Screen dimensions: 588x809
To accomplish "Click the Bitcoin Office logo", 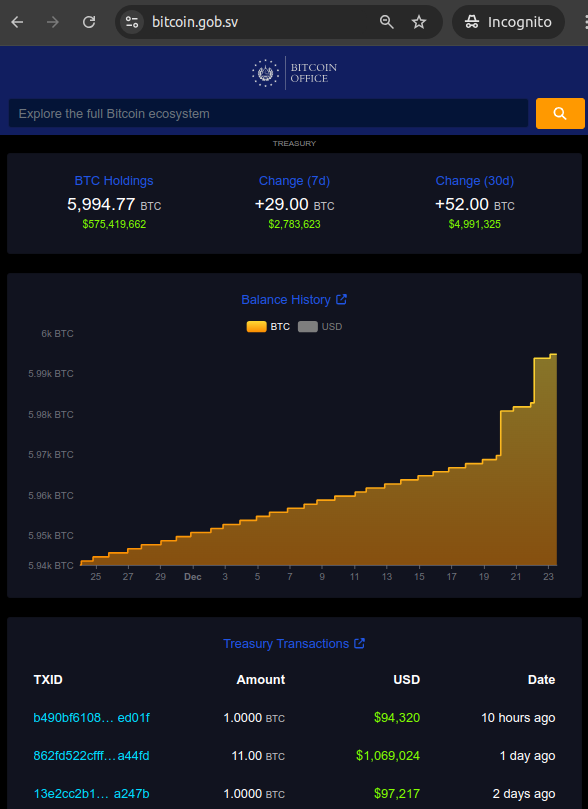I will coord(294,73).
